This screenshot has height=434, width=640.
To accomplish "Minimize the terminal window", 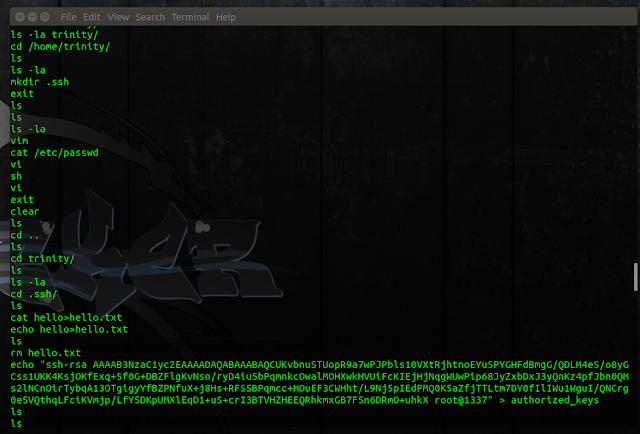I will 32,17.
